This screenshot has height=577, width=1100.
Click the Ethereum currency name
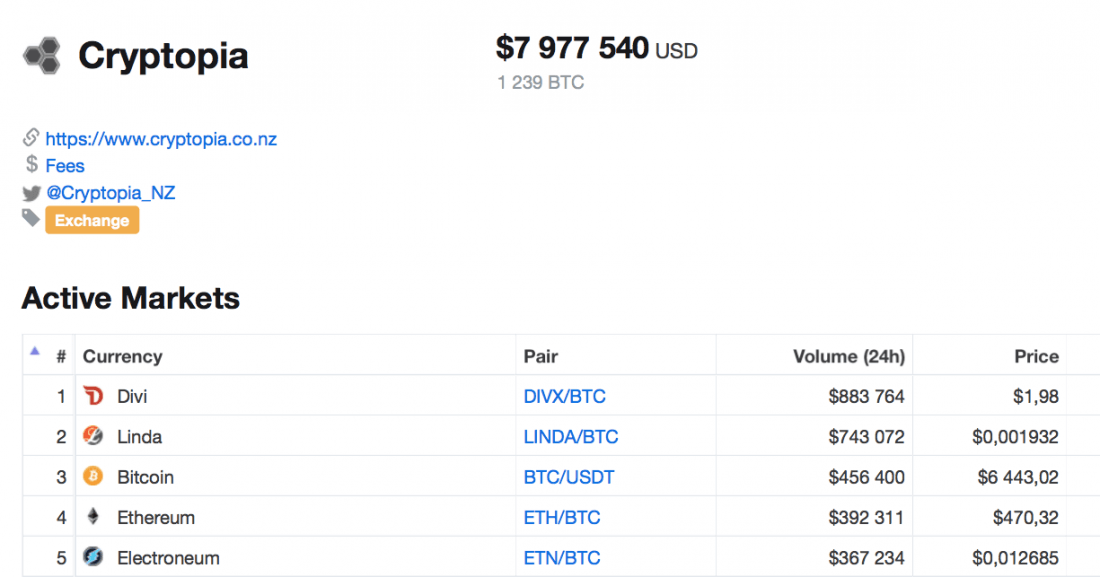156,517
